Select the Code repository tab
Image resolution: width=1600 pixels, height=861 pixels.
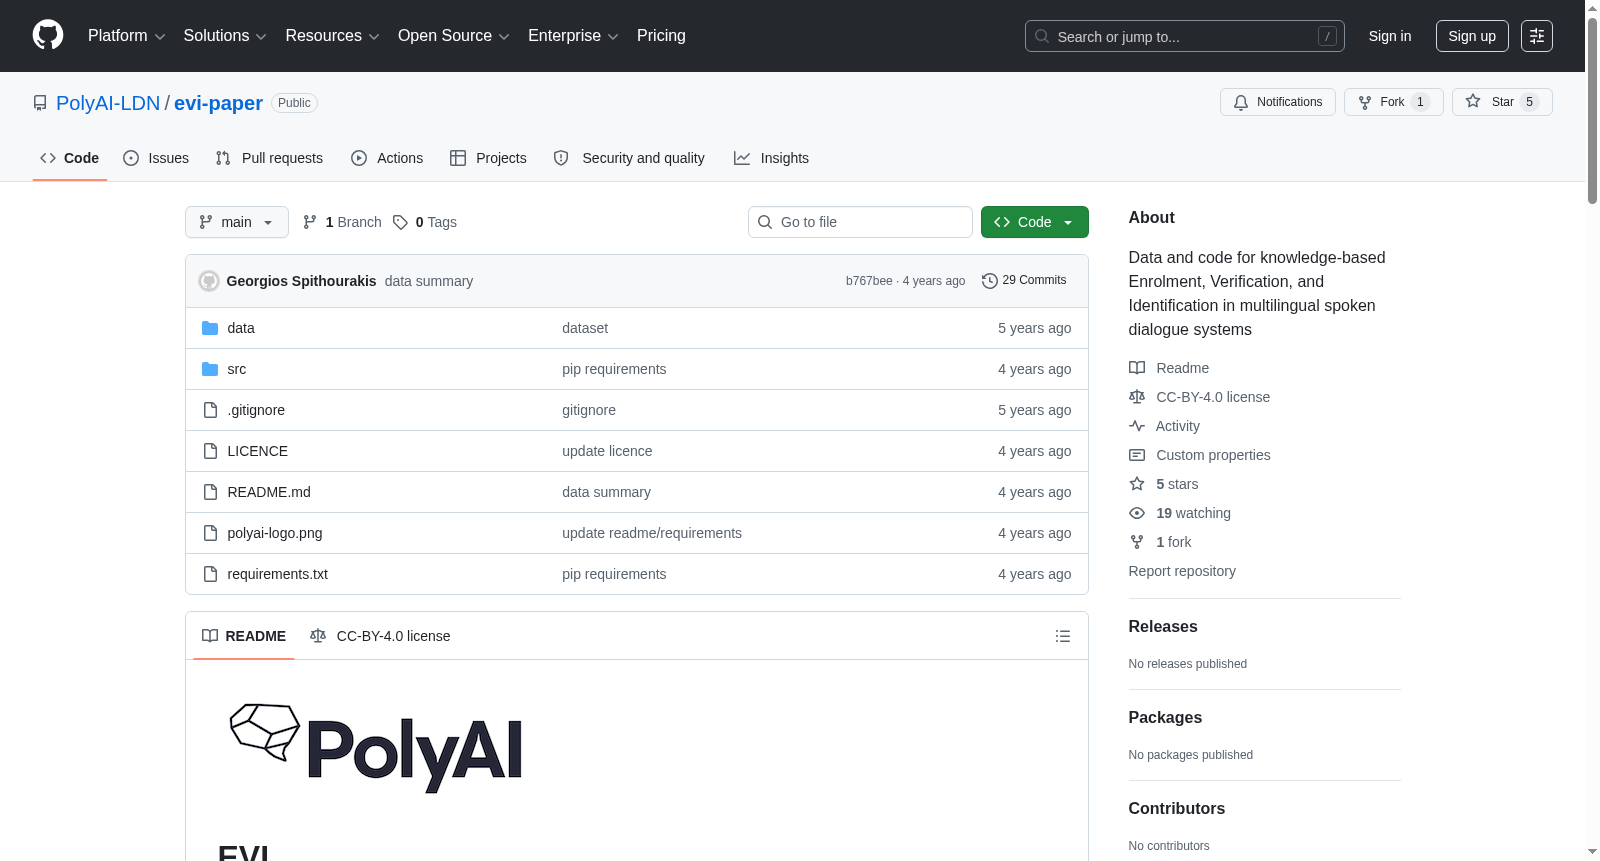click(x=70, y=158)
